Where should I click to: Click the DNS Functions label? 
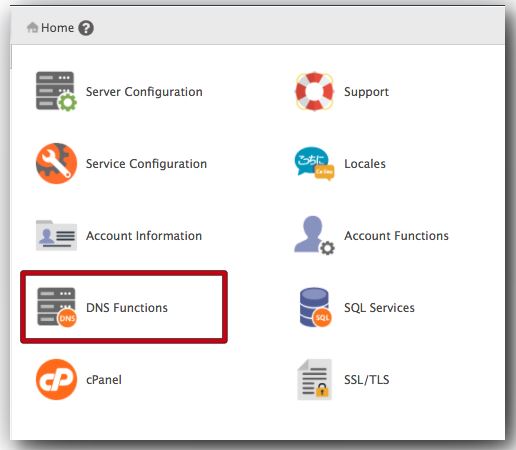pyautogui.click(x=127, y=308)
